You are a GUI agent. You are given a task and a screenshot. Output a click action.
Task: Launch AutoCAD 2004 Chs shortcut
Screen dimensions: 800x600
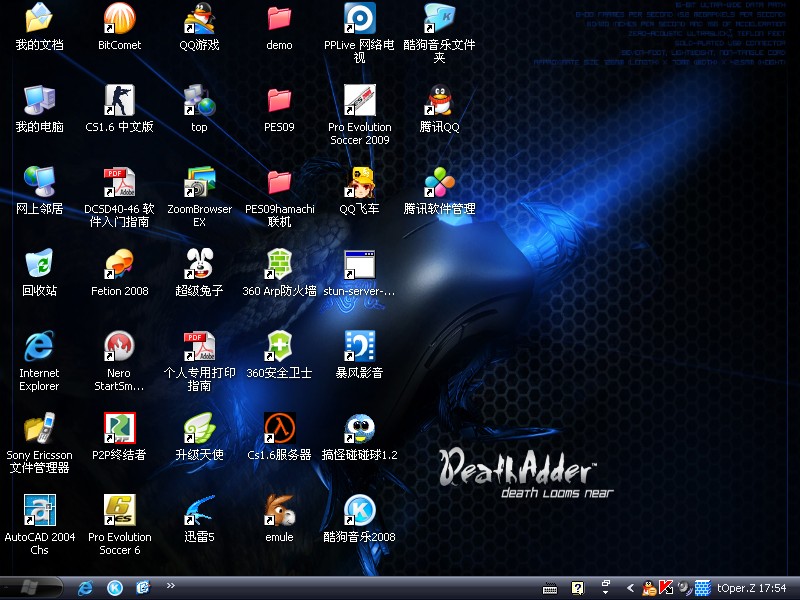coord(39,511)
